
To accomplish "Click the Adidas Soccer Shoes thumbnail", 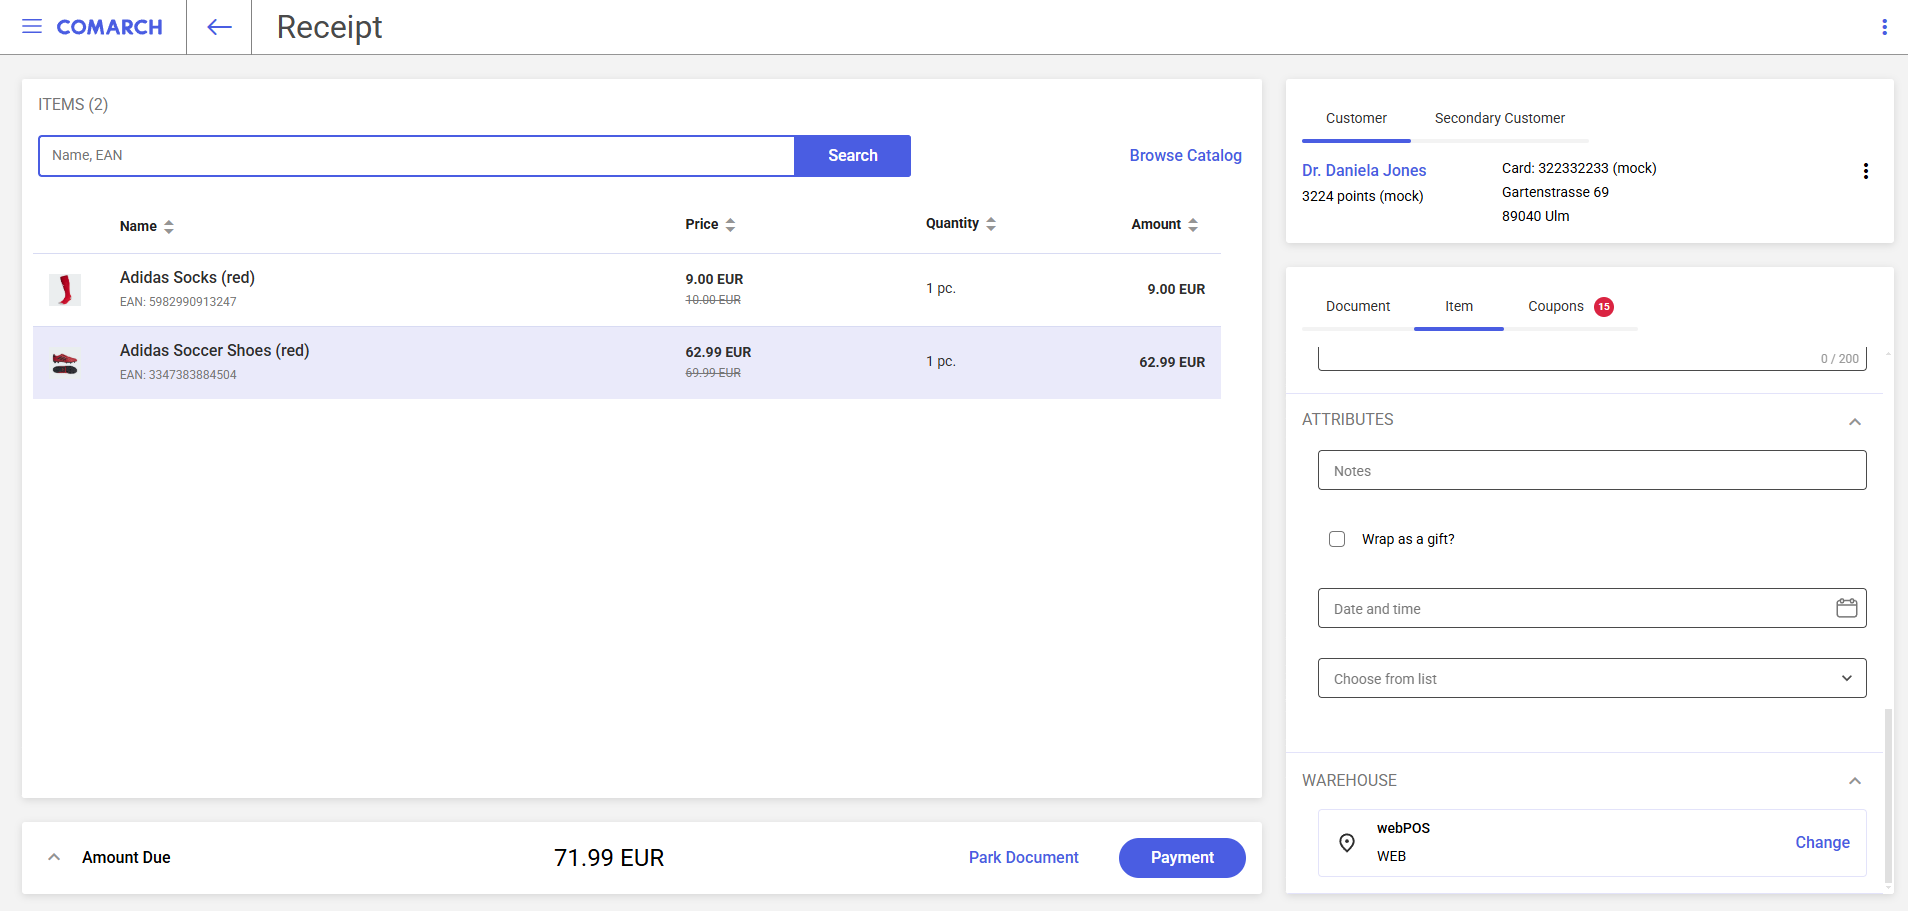I will [x=65, y=363].
